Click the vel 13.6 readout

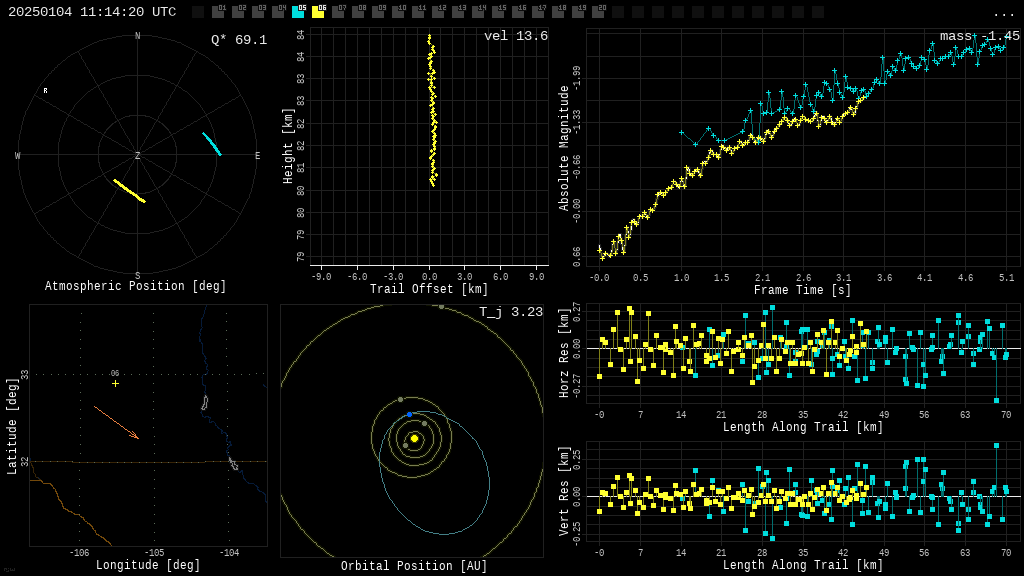(x=516, y=36)
